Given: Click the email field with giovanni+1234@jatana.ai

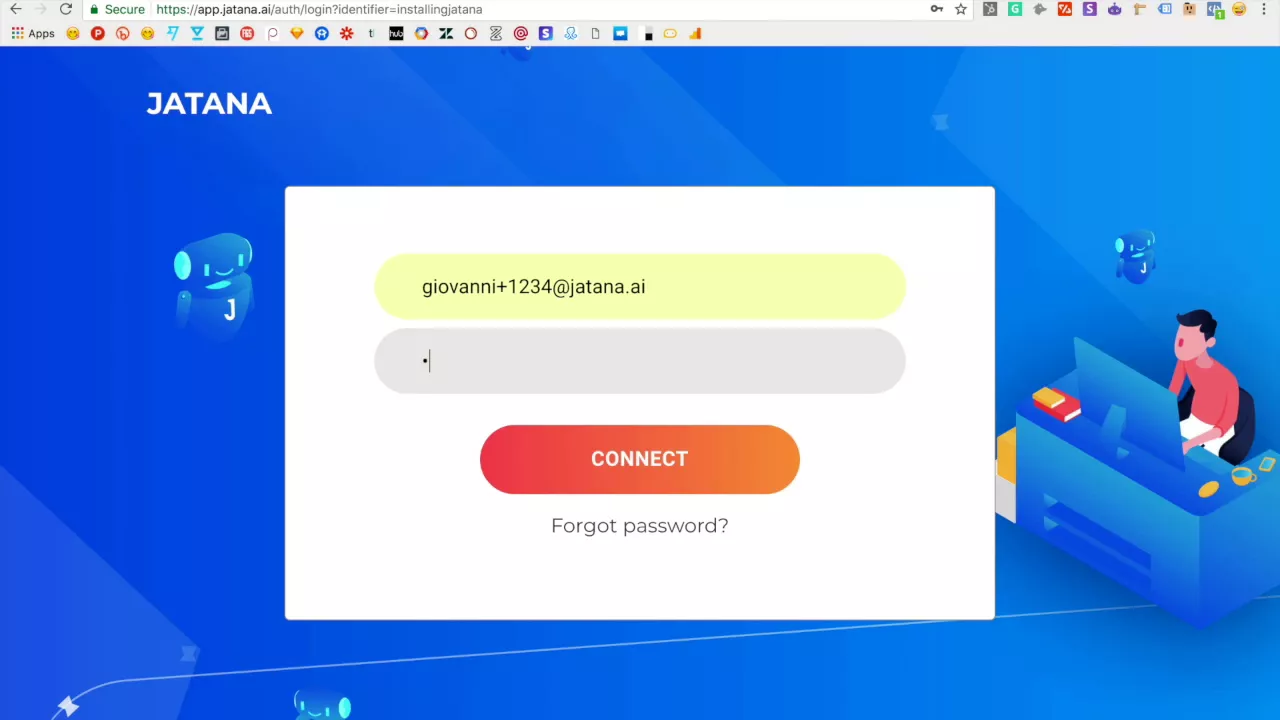Looking at the screenshot, I should [x=640, y=287].
